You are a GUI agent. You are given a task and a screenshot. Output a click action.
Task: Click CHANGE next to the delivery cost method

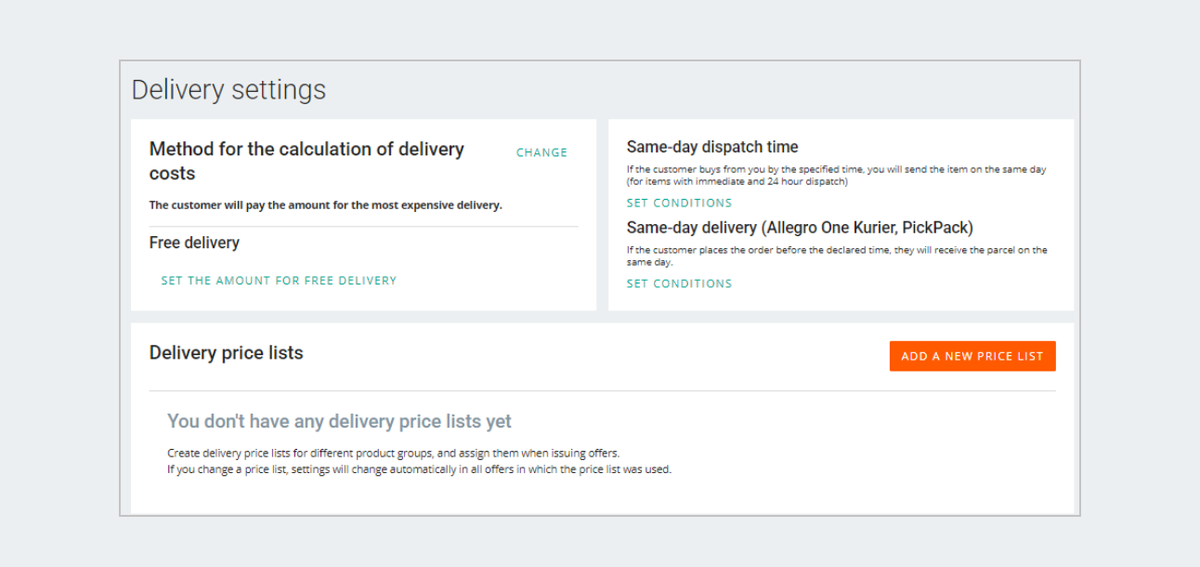point(541,153)
